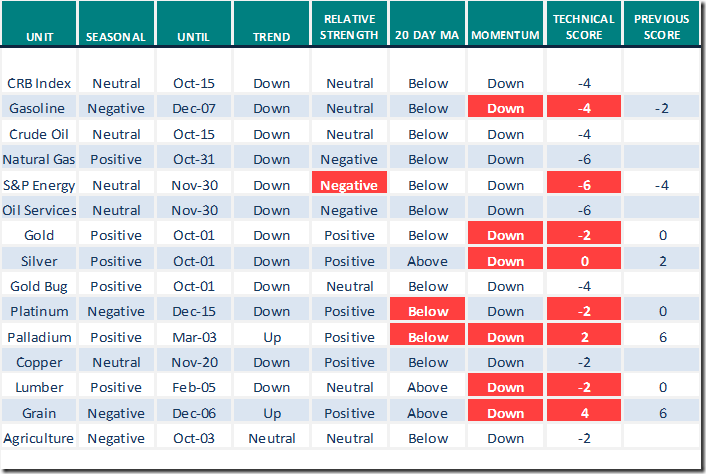Click the RELATIVE STRENGTH column header
Screen dimensions: 706x474
click(349, 28)
